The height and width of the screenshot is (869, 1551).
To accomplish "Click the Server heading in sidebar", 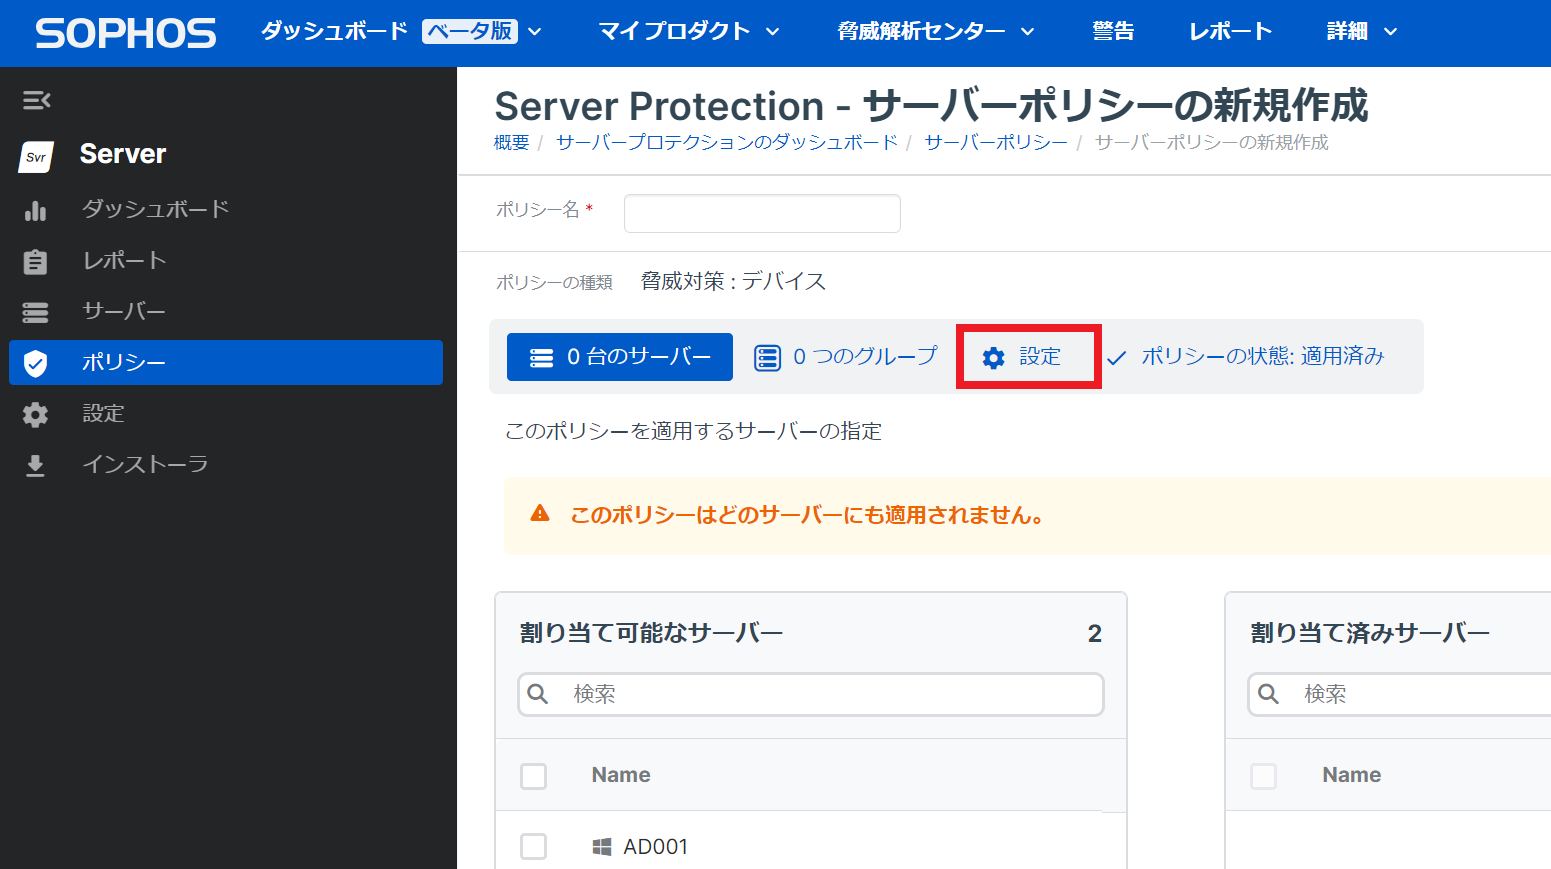I will click(x=123, y=154).
